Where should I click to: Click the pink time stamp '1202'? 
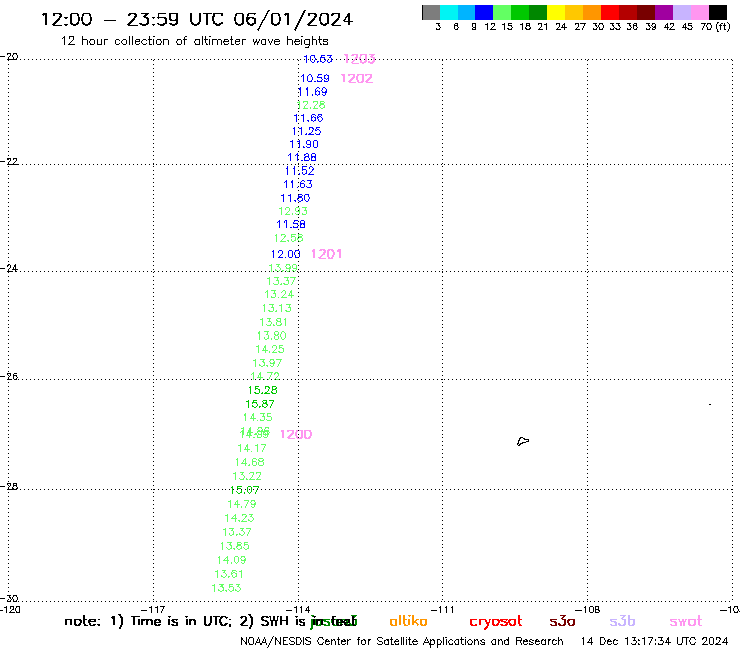[x=357, y=78]
